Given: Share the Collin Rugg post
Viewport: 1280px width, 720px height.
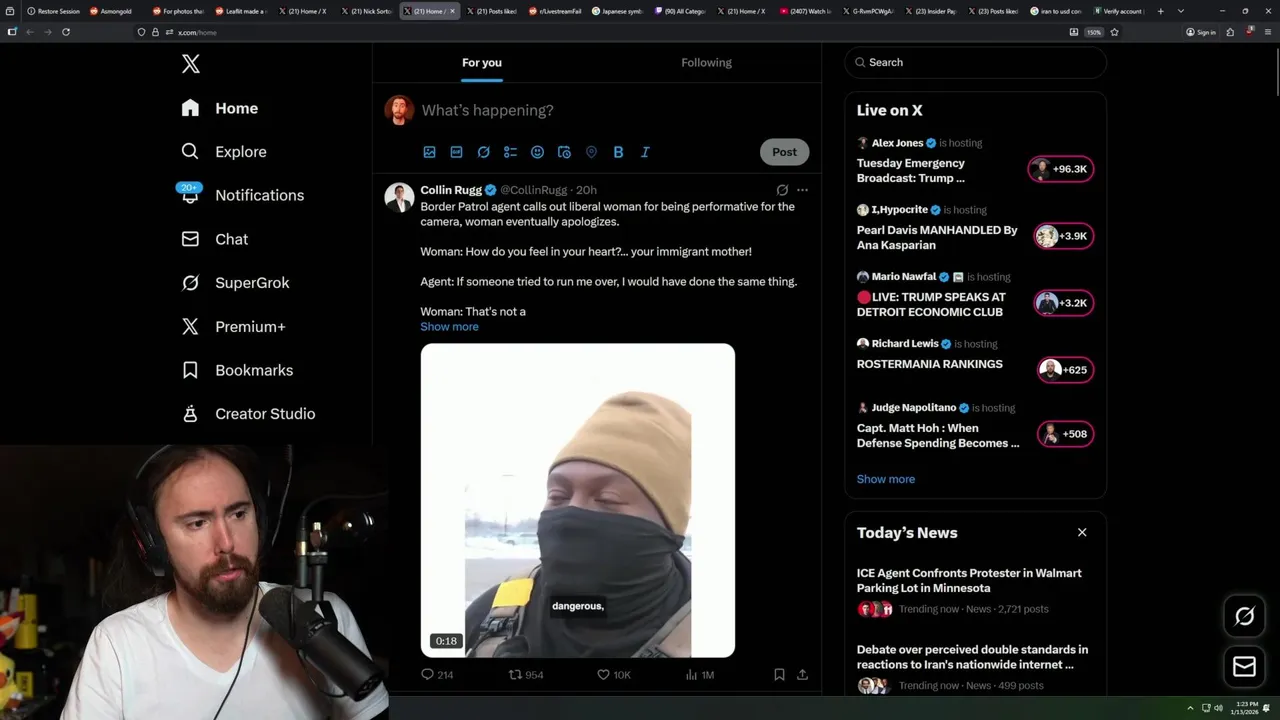Looking at the screenshot, I should (x=802, y=675).
